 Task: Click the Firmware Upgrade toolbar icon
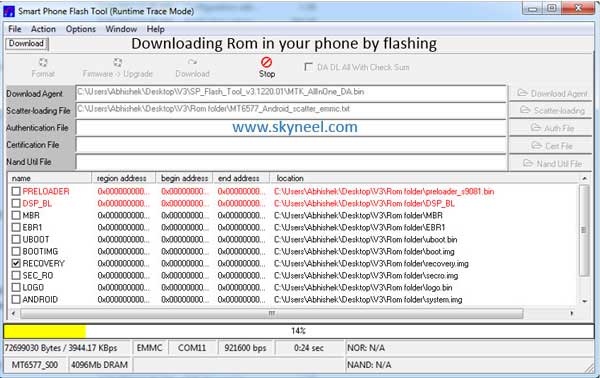tap(117, 62)
